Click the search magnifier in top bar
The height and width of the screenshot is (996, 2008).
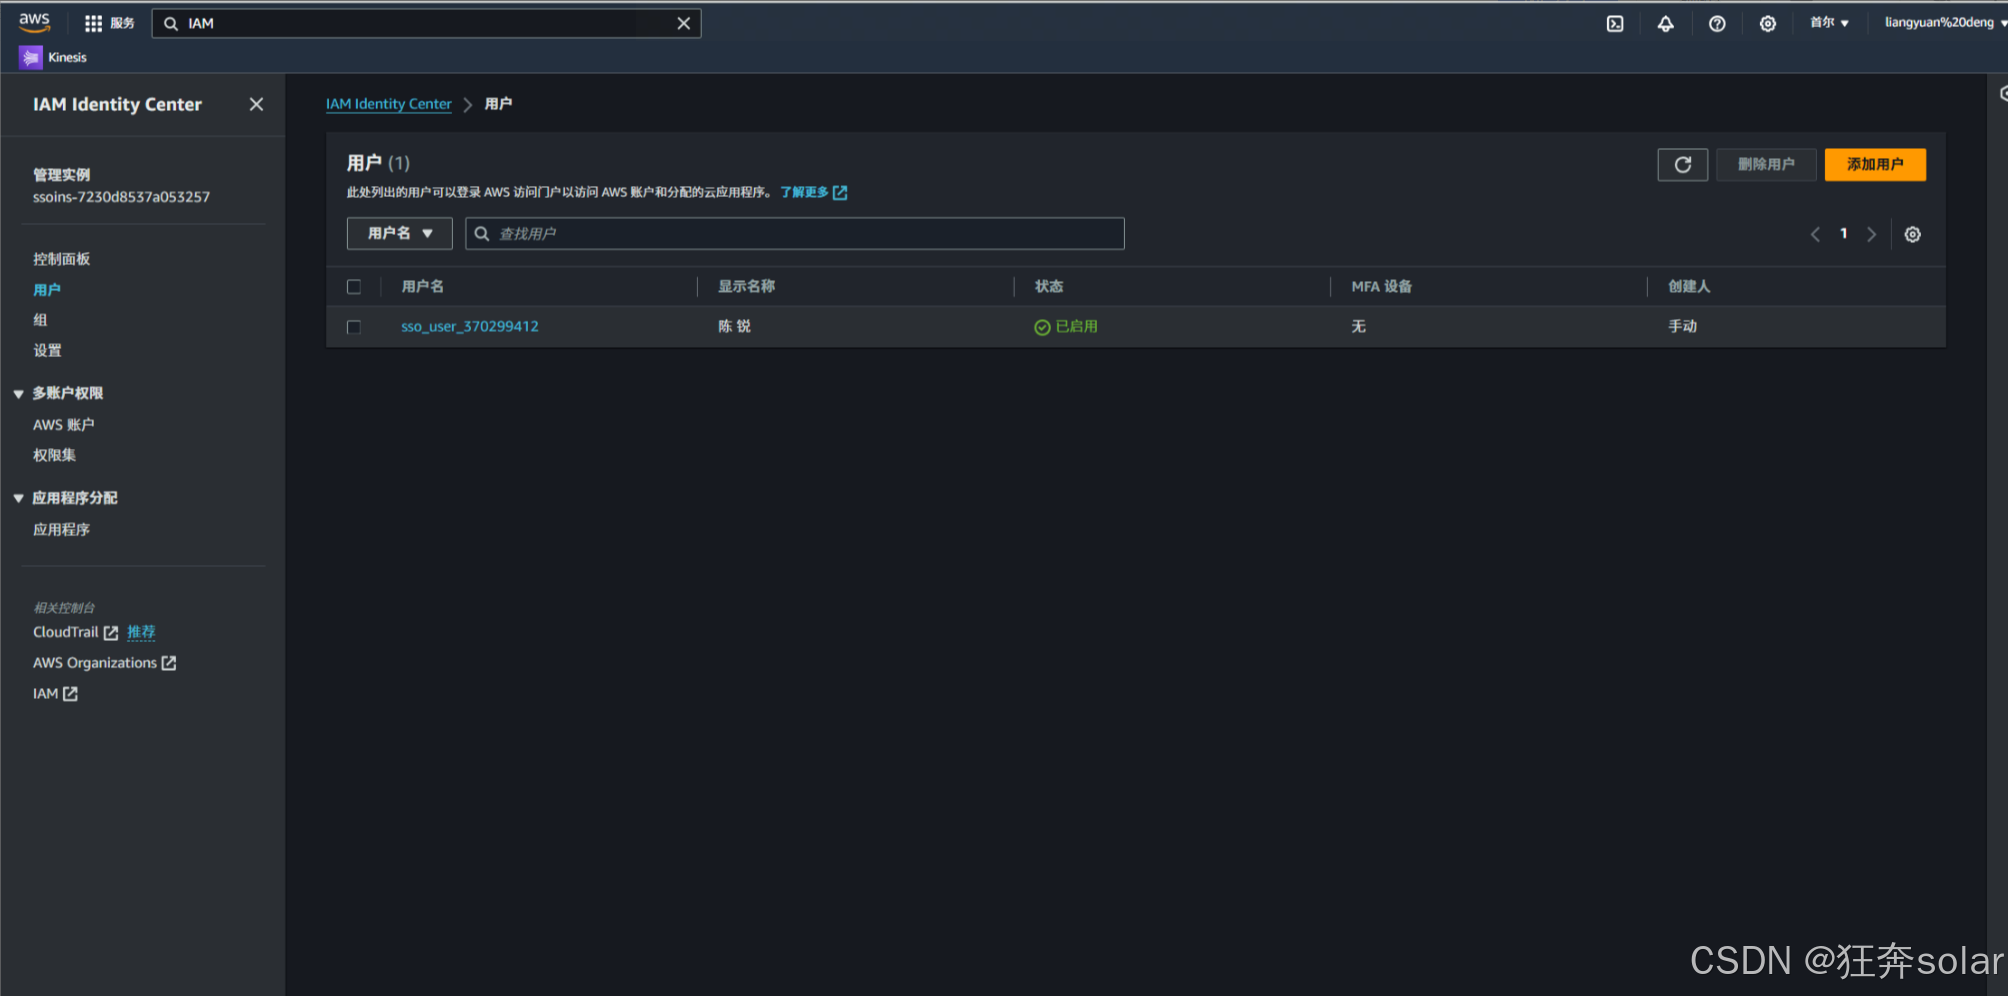[x=171, y=23]
